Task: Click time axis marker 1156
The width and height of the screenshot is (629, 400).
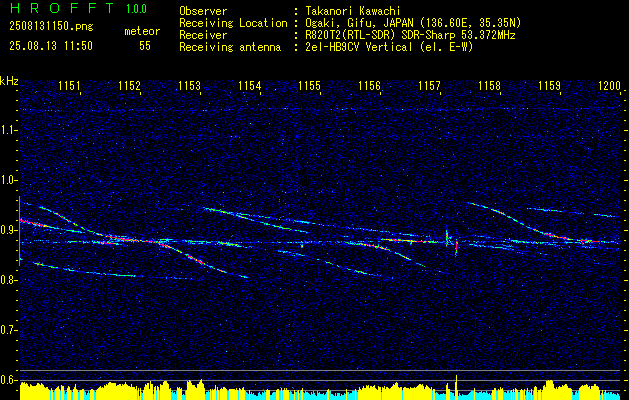Action: pos(369,85)
